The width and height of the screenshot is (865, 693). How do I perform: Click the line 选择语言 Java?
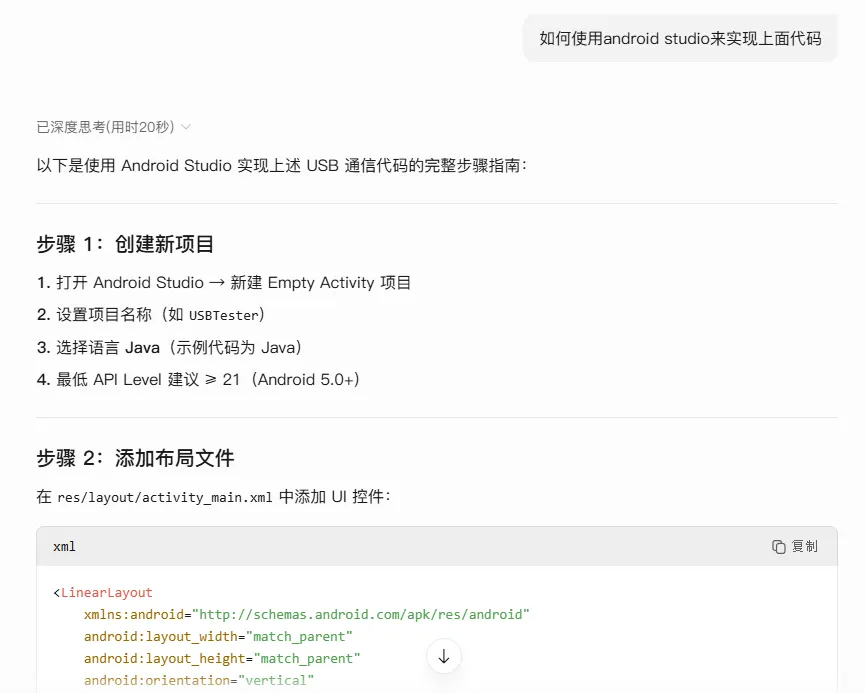[169, 348]
